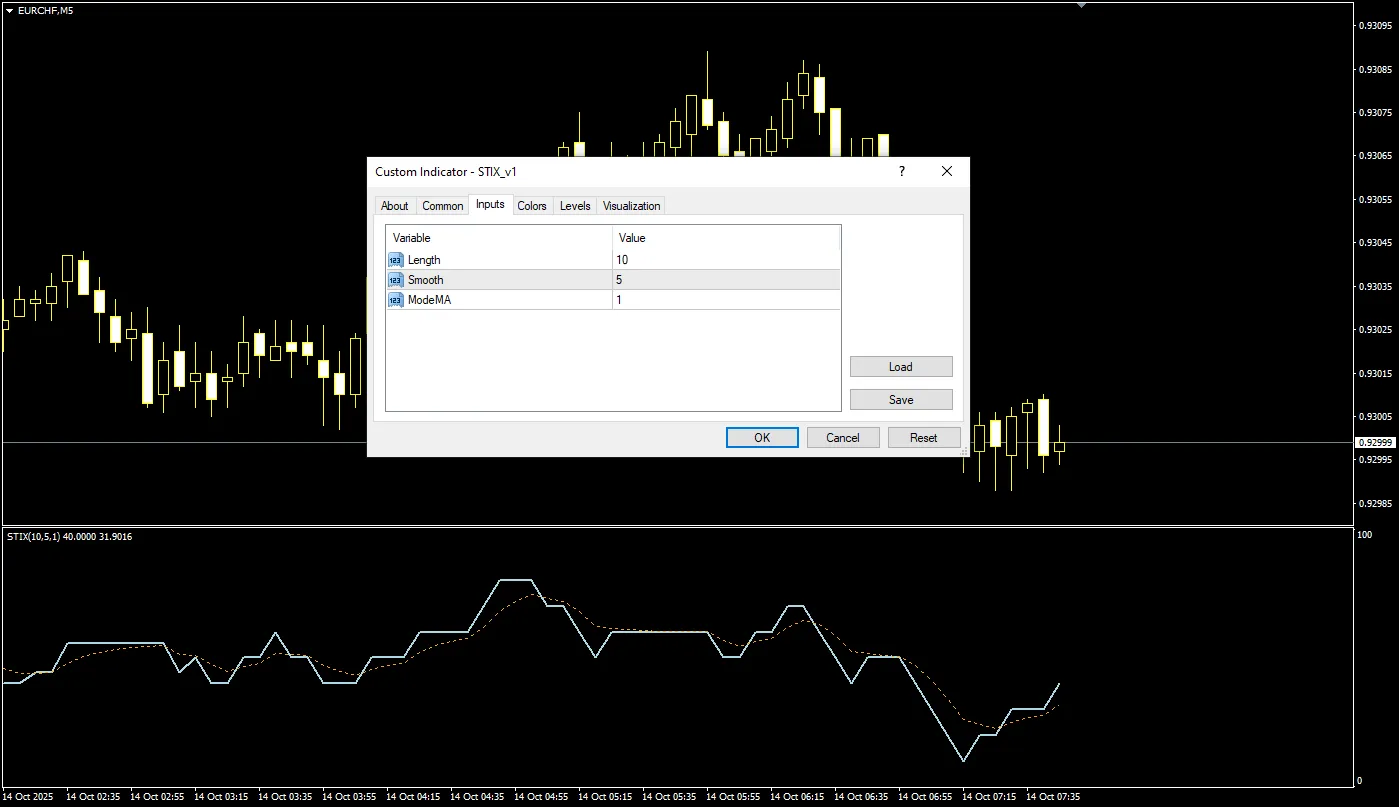
Task: Click the question mark help button
Action: point(902,172)
